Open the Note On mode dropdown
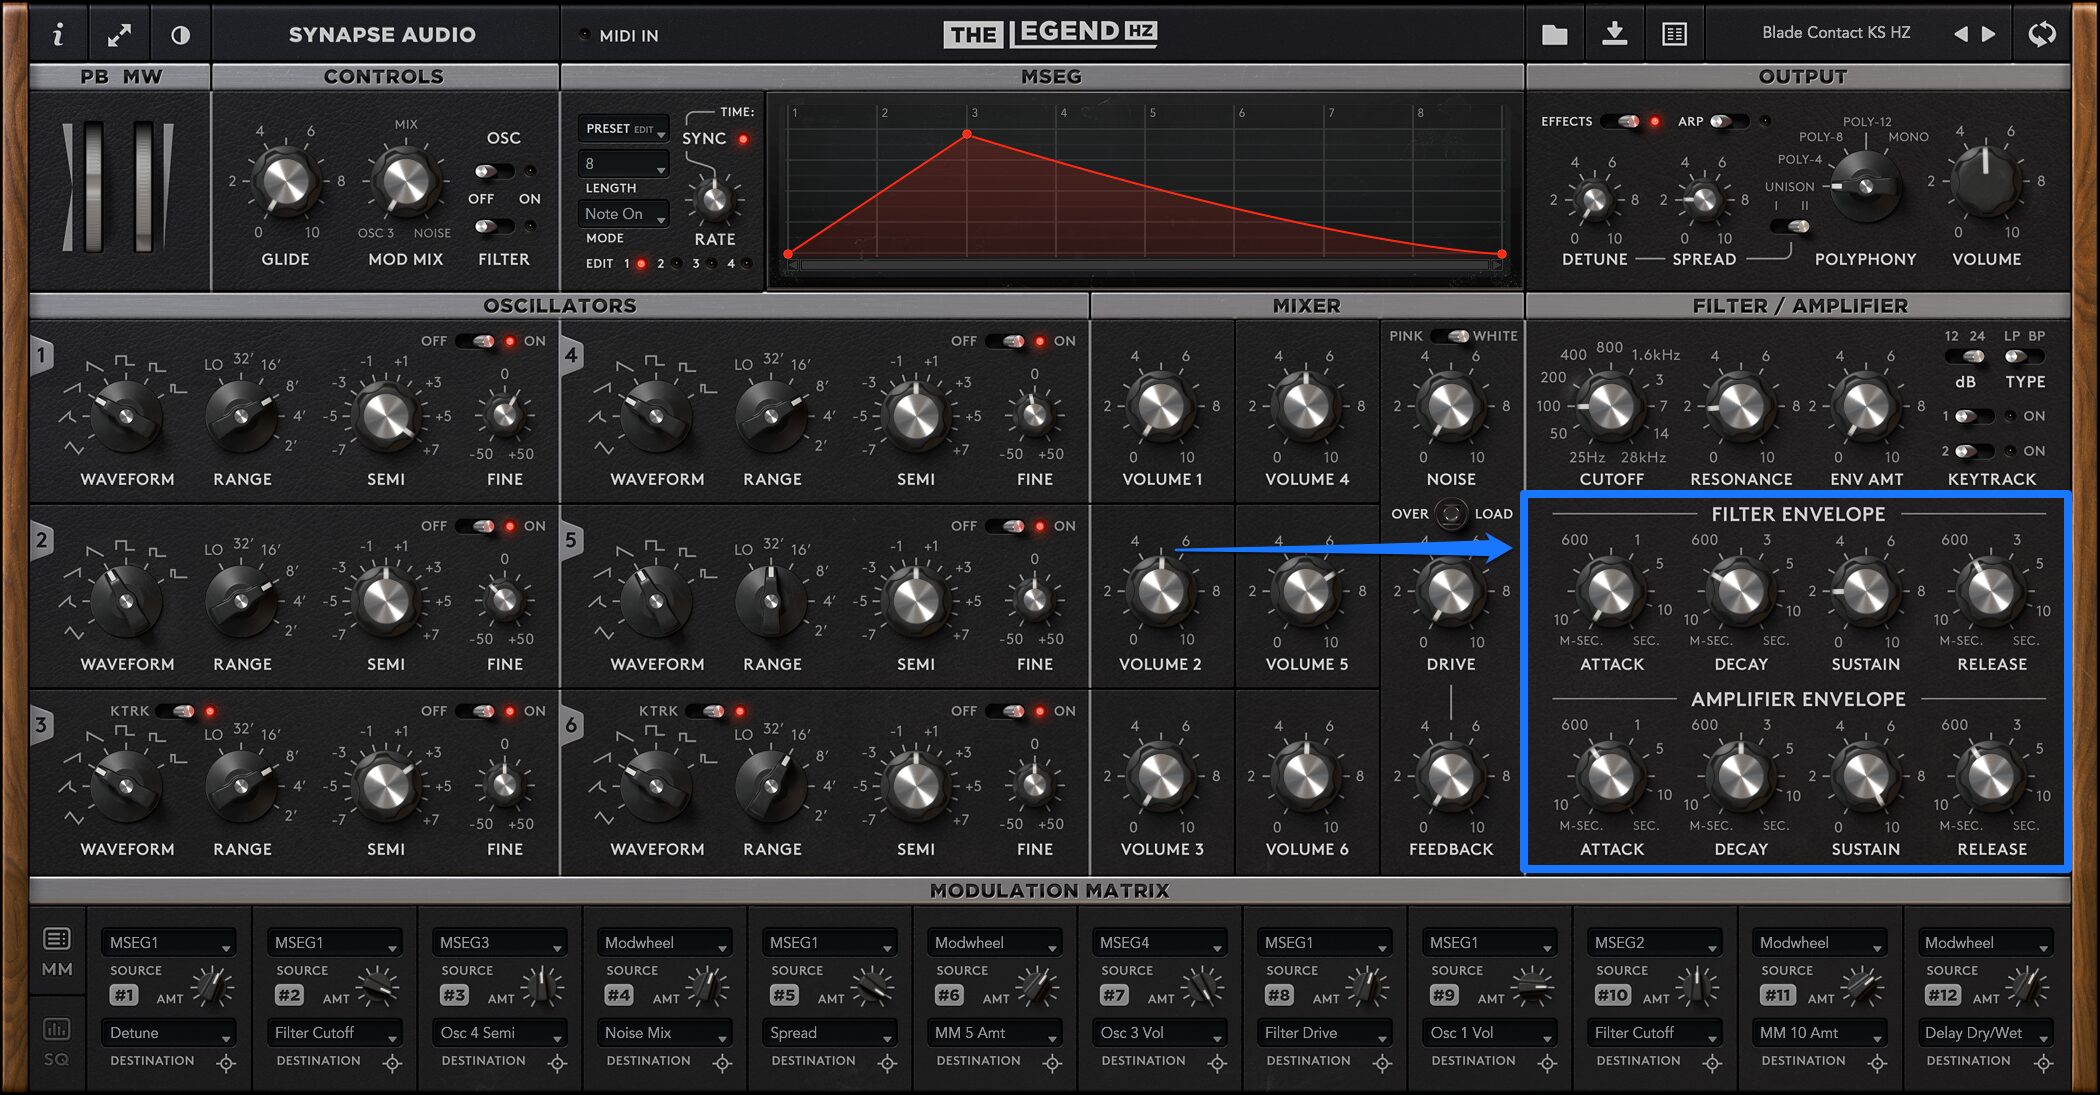This screenshot has height=1095, width=2100. click(623, 214)
